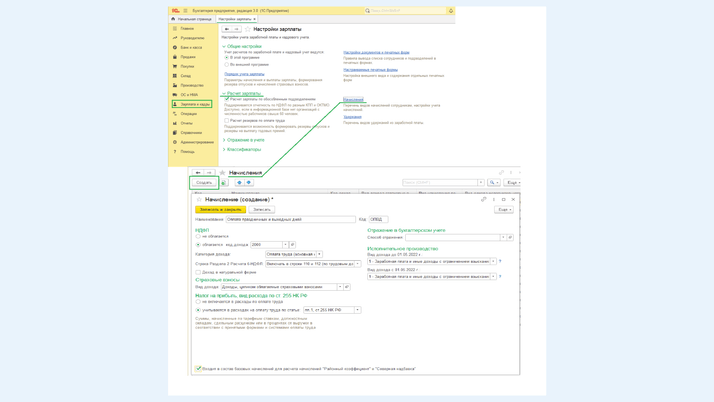Open the Строка Раздела 2 Расчета 6-НДФЛ dropdown
714x402 pixels.
[x=357, y=264]
